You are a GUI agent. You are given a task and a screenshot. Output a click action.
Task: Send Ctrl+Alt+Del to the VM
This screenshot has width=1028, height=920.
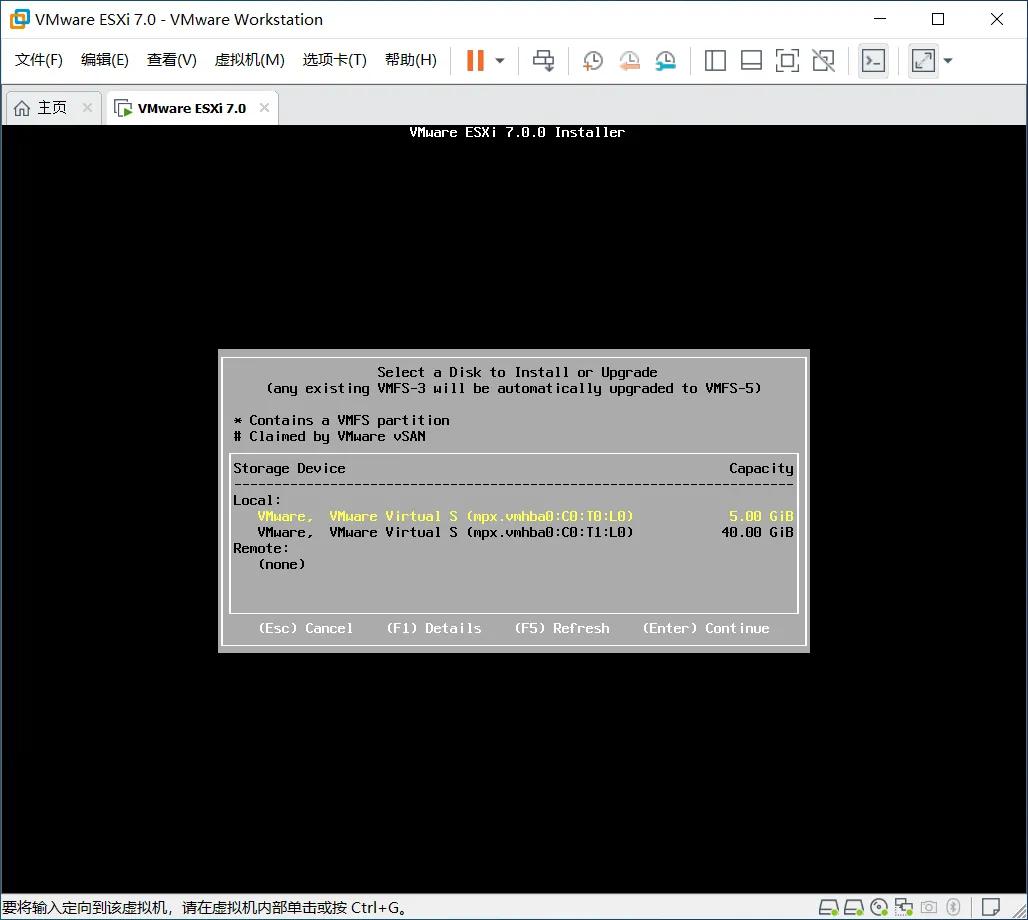coord(543,60)
